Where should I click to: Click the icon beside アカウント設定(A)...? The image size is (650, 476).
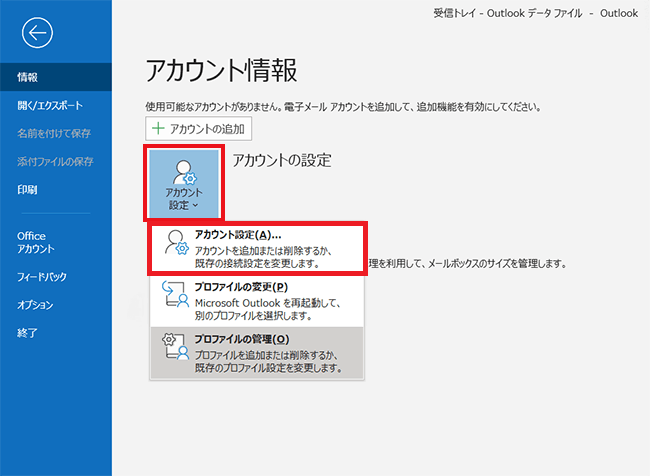coord(177,243)
